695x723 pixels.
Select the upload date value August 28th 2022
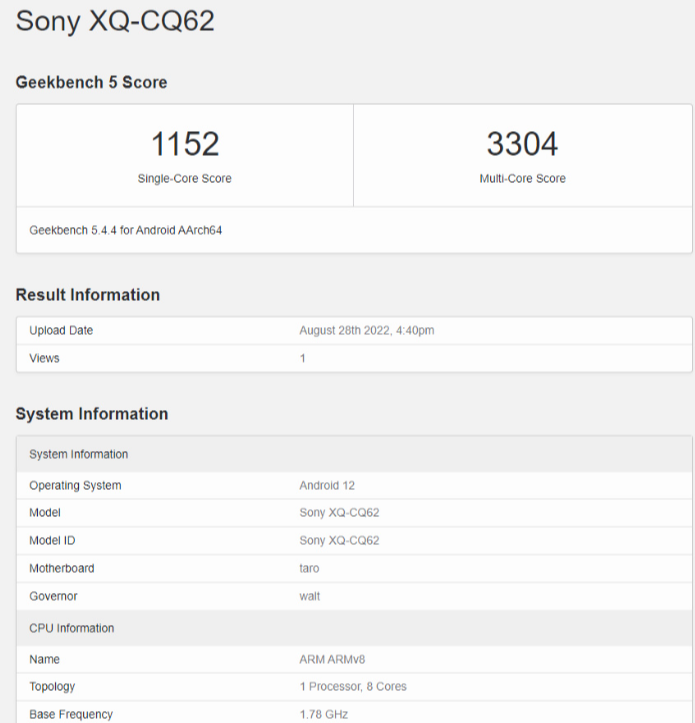click(366, 330)
